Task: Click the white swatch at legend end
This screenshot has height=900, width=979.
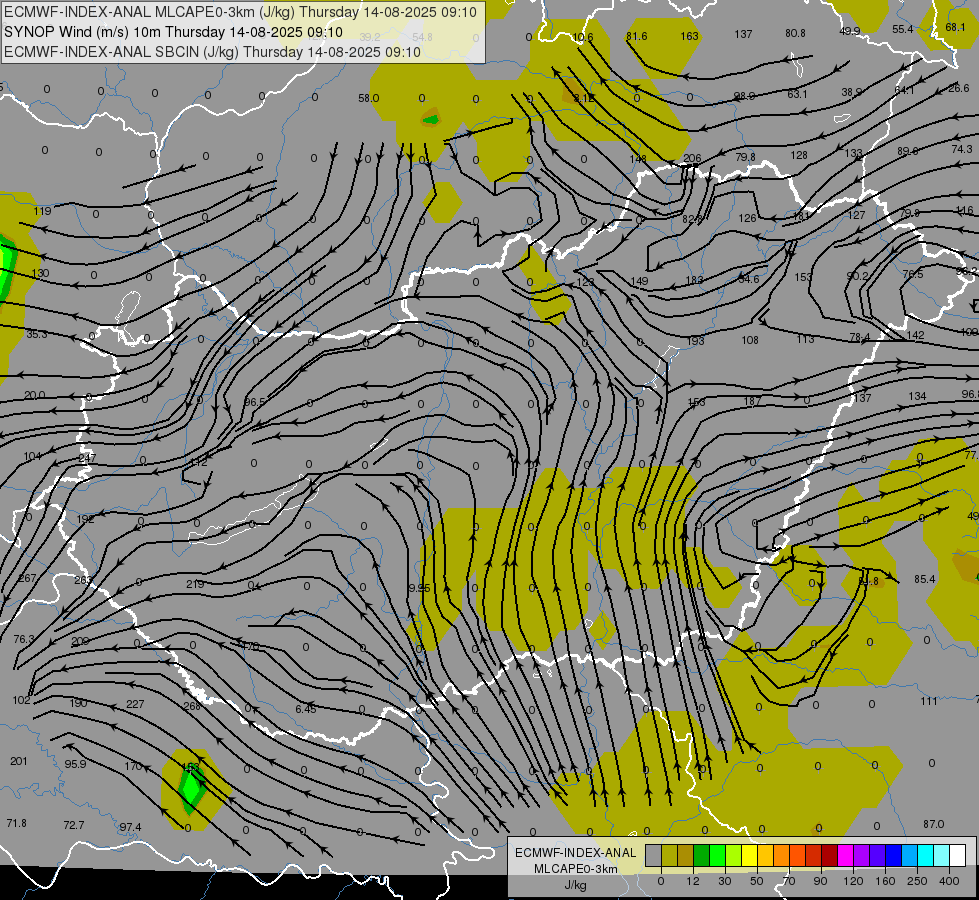Action: pyautogui.click(x=958, y=856)
